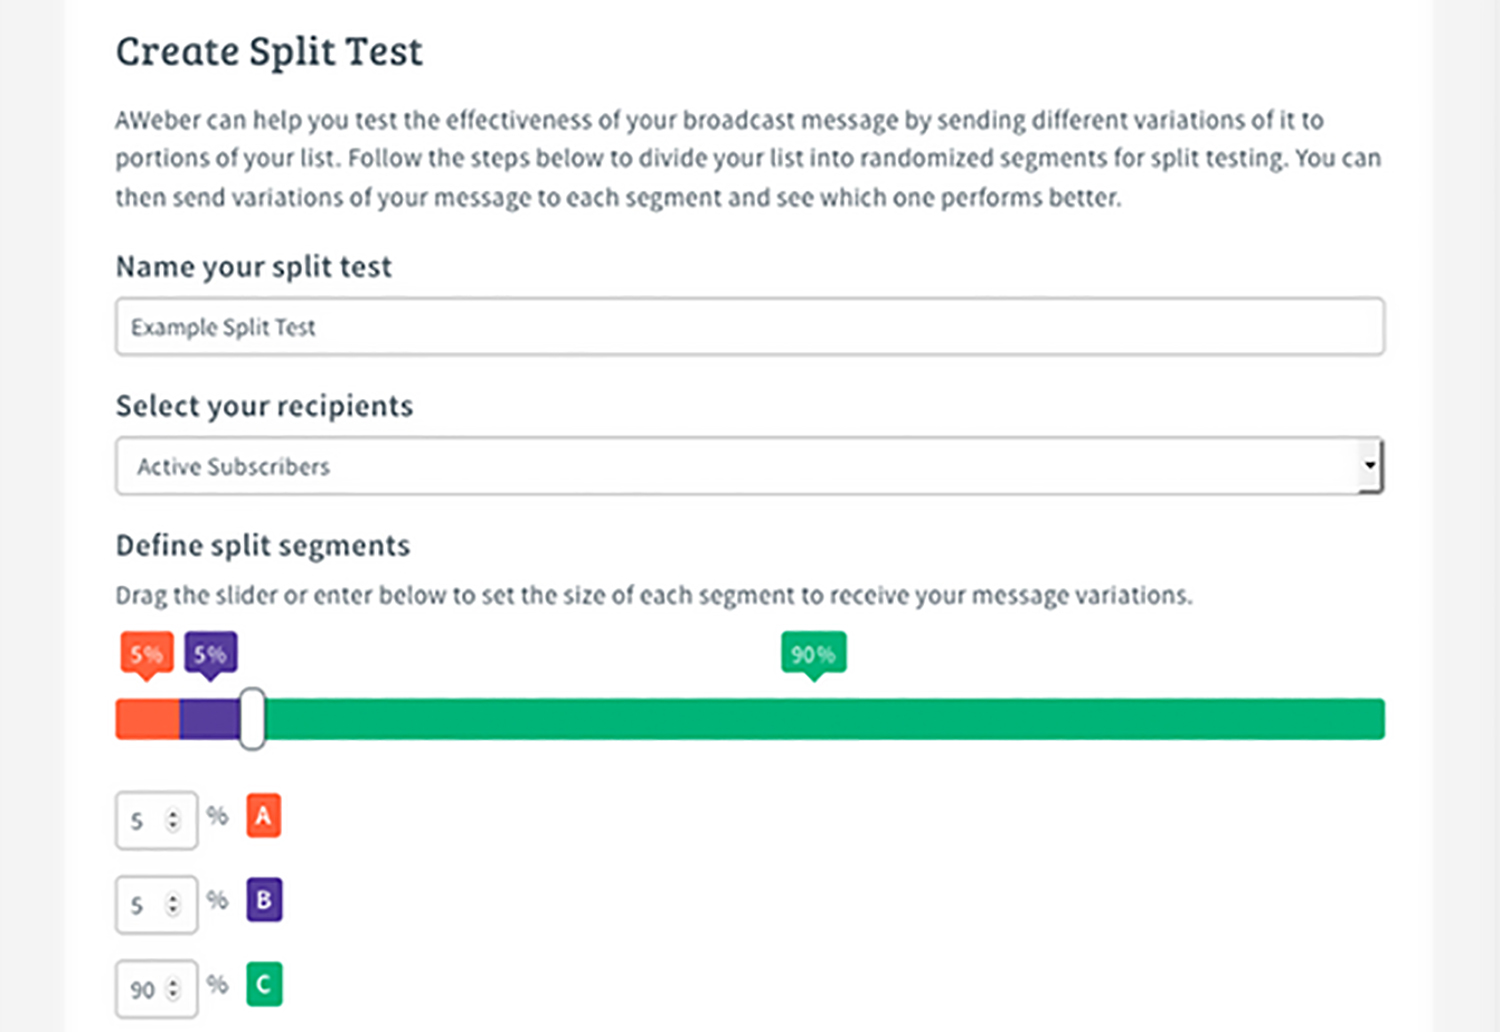Image resolution: width=1500 pixels, height=1032 pixels.
Task: Click the purple segment B badge
Action: point(263,899)
